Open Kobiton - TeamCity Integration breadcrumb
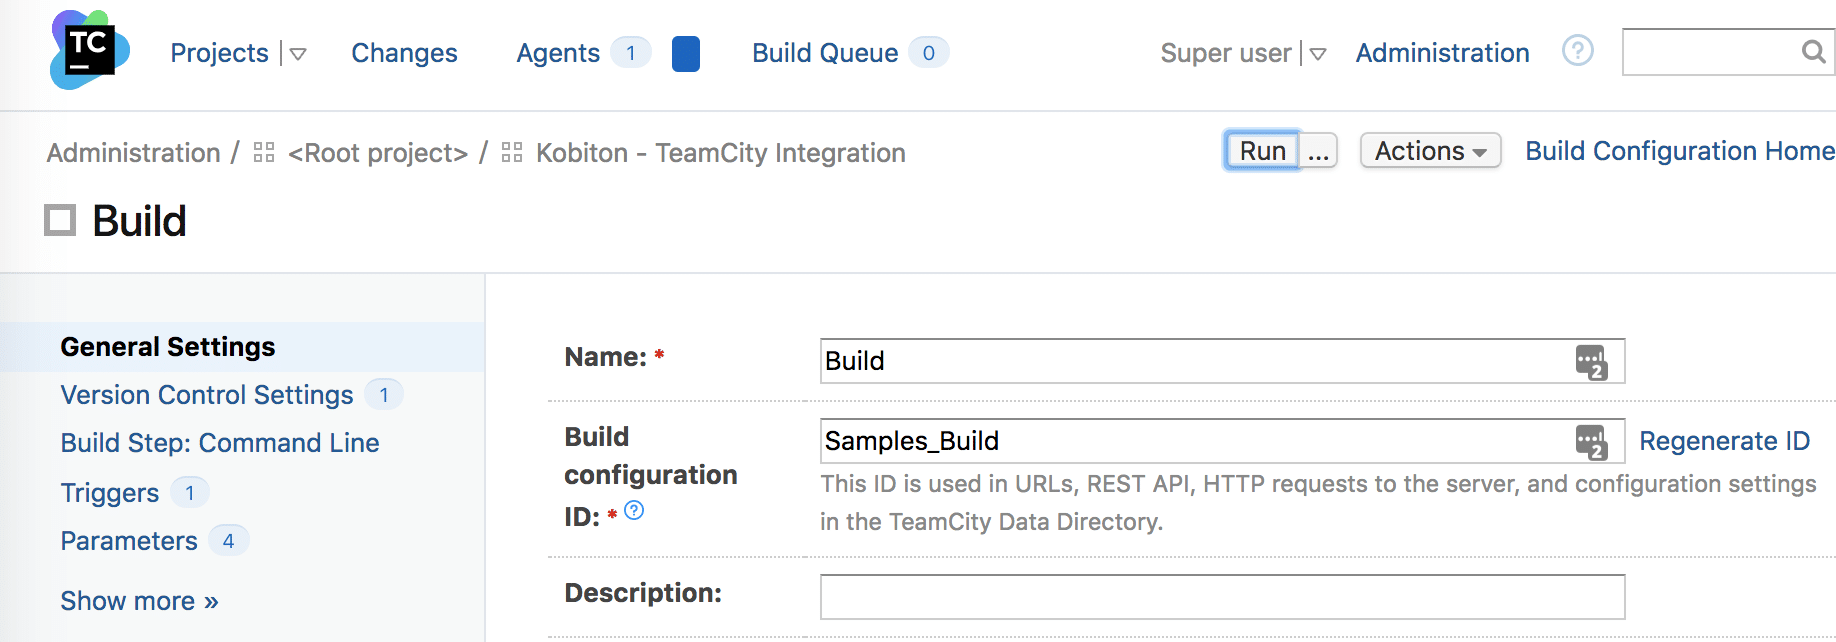The height and width of the screenshot is (642, 1836). point(721,153)
